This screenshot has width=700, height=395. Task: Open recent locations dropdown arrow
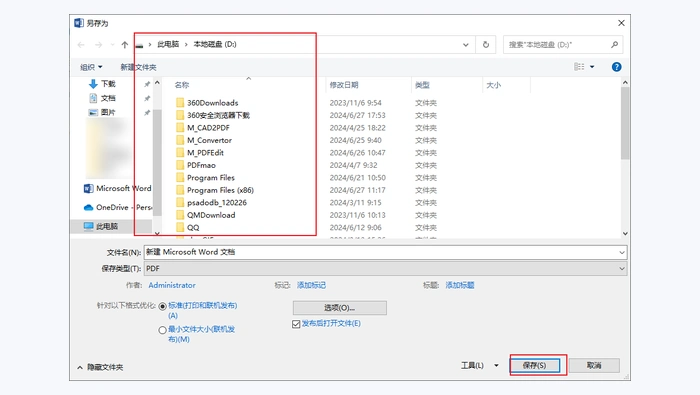(x=112, y=45)
